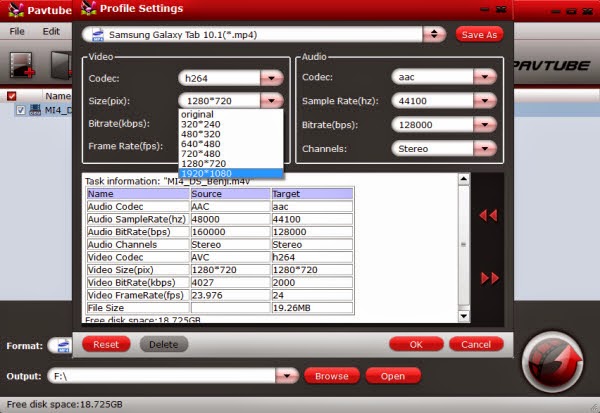Open the Edit menu
Viewport: 600px width, 413px height.
click(x=51, y=31)
